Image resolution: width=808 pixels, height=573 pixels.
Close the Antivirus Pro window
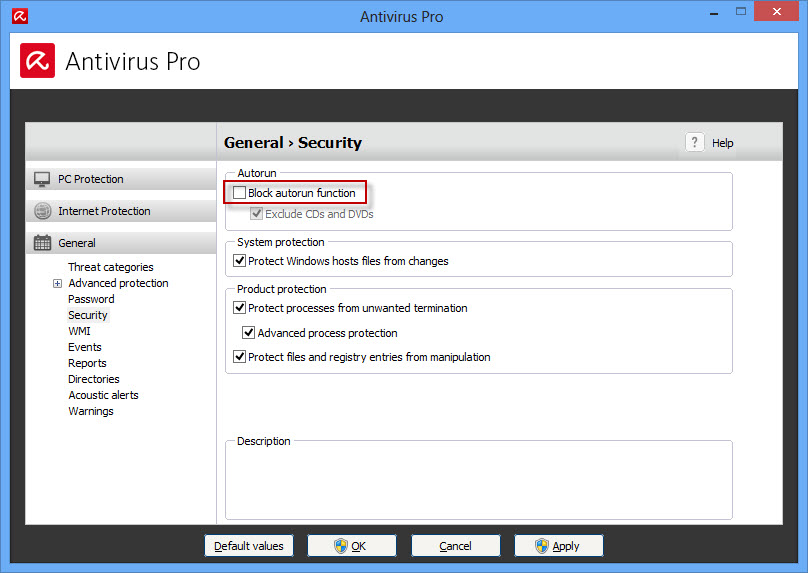tap(777, 11)
